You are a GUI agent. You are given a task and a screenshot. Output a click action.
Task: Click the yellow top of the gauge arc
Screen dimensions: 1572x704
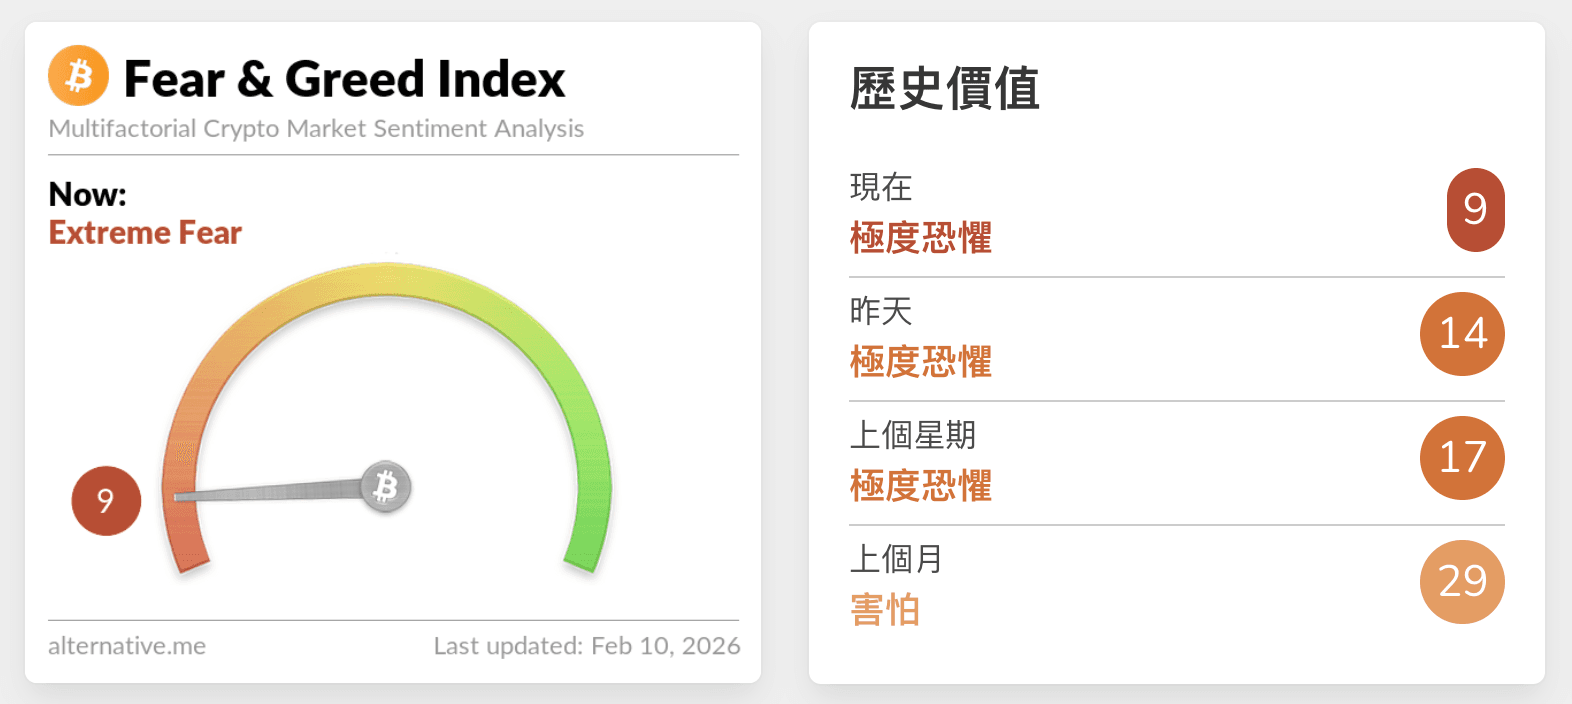click(x=388, y=279)
